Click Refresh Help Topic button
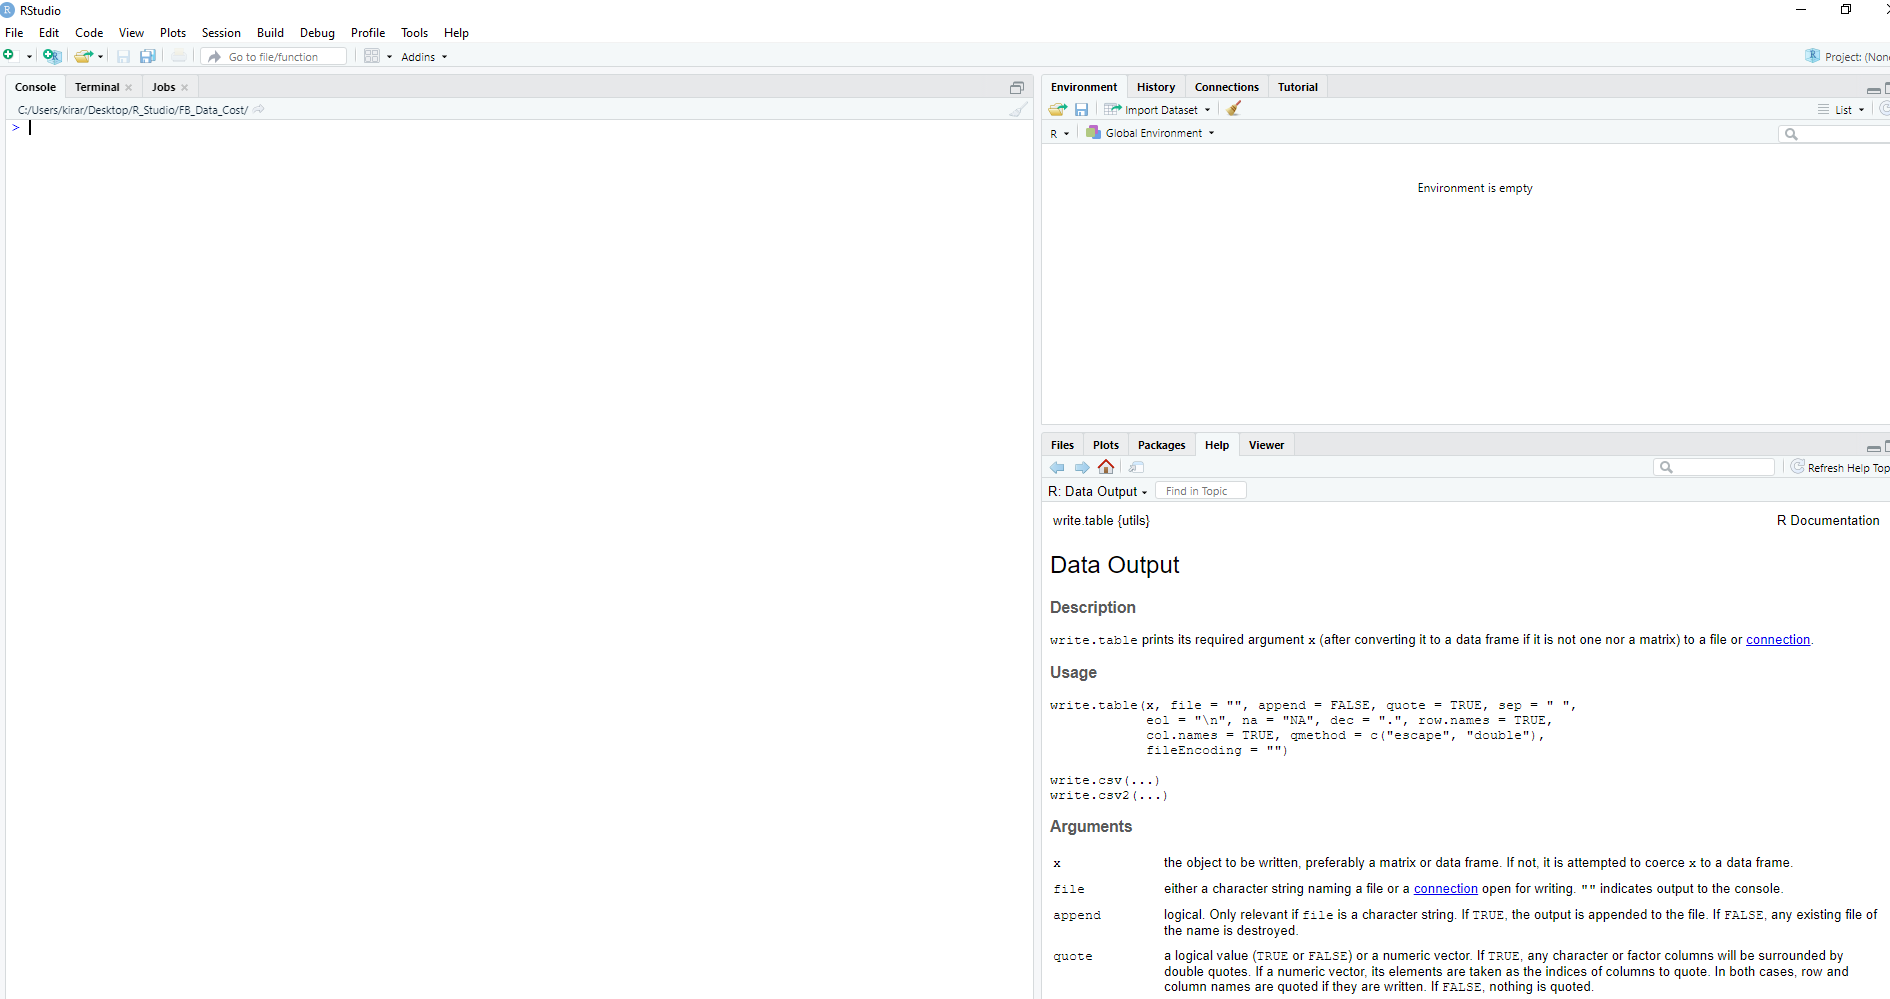 (1840, 468)
